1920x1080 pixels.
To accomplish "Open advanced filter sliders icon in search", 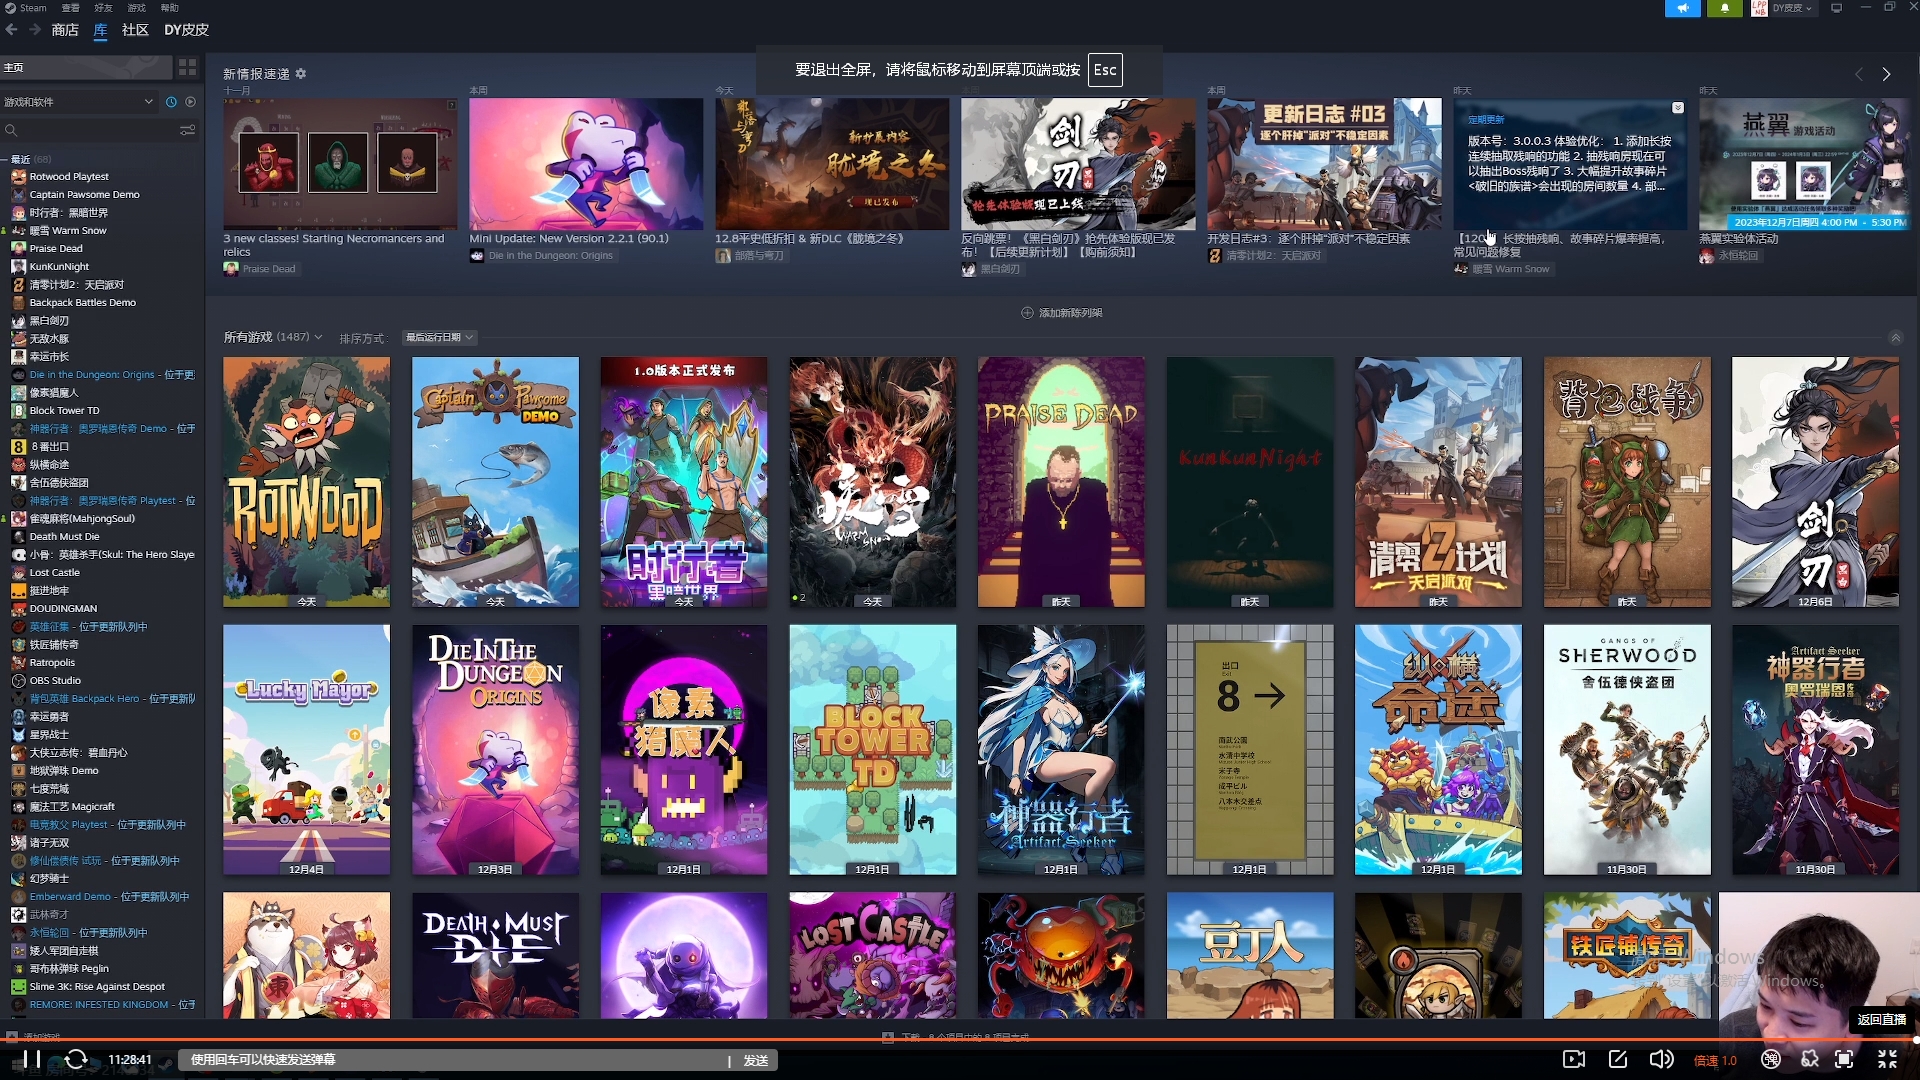I will (187, 130).
